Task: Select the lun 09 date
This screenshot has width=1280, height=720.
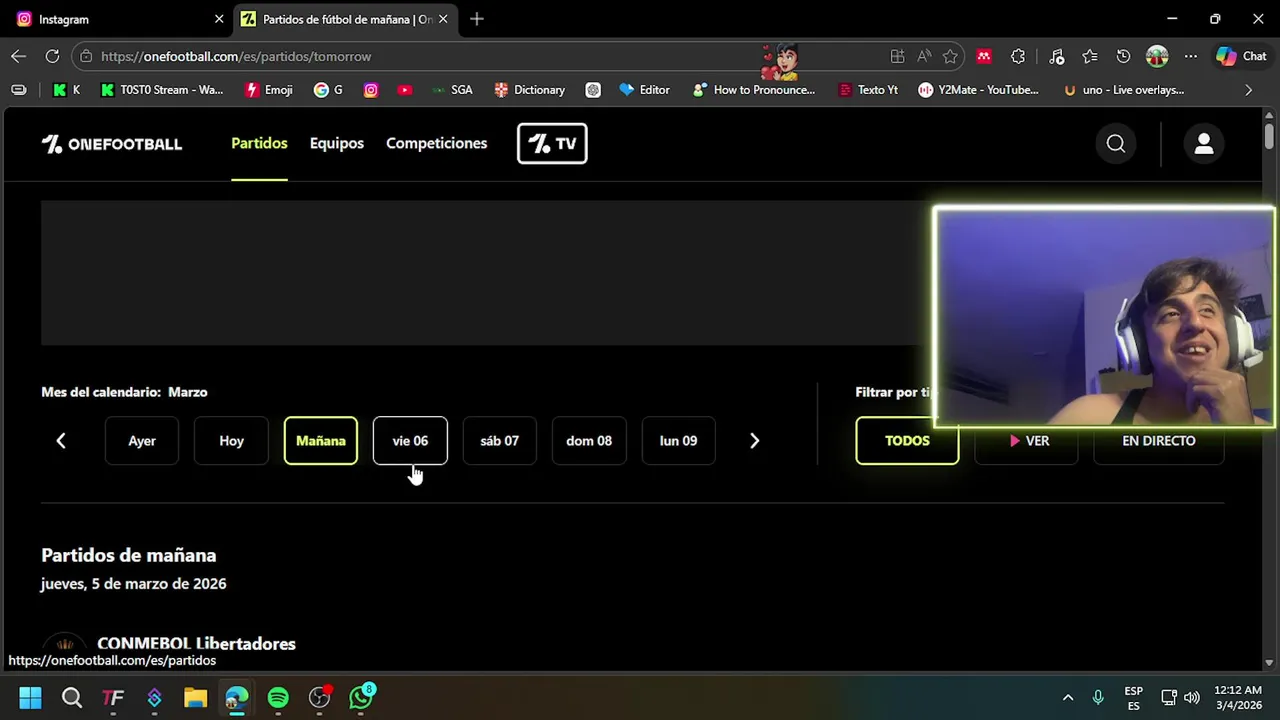Action: pos(678,441)
